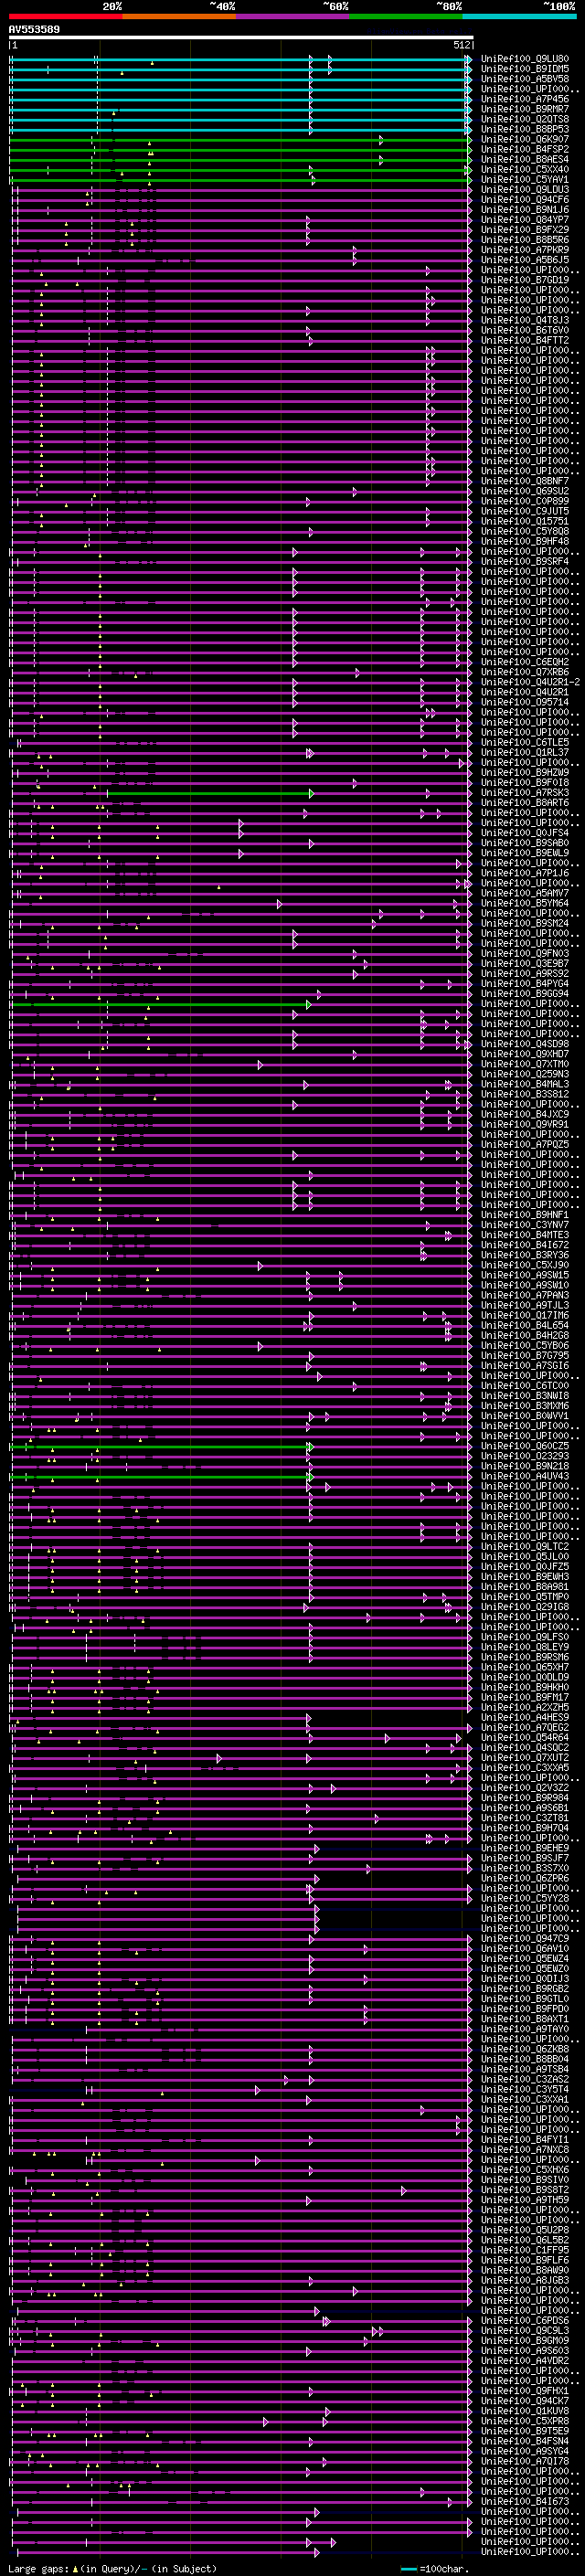Click the purple ~60% identity legend segment

click(293, 16)
